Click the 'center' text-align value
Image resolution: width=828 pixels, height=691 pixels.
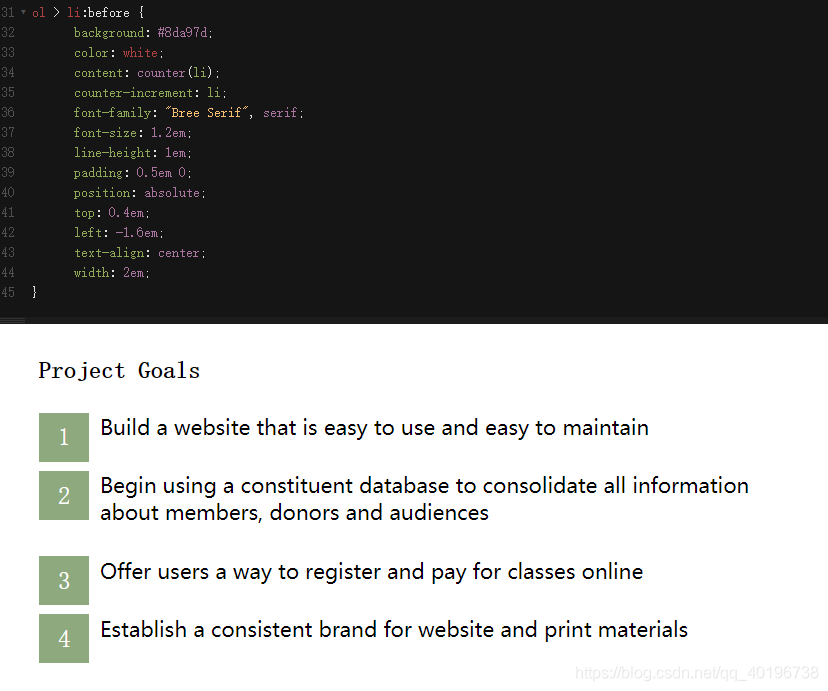click(x=179, y=253)
